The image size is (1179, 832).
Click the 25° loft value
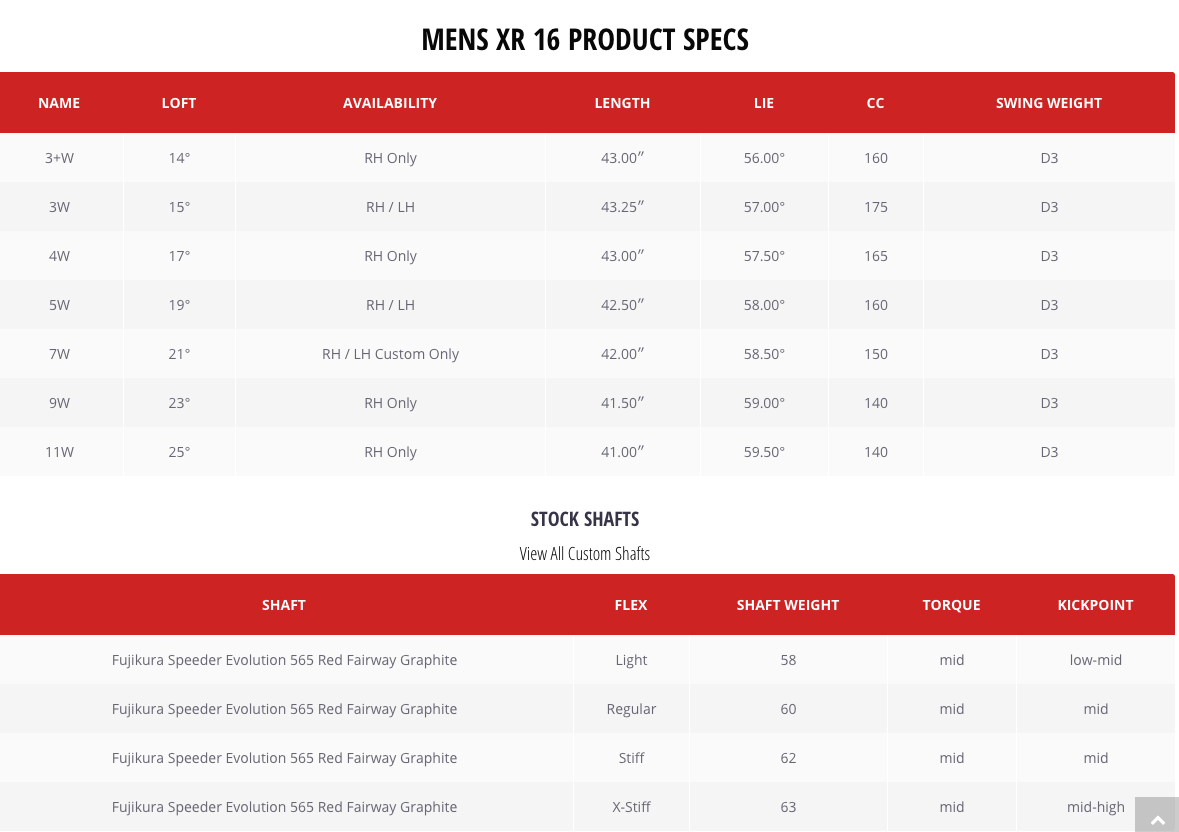(x=179, y=451)
